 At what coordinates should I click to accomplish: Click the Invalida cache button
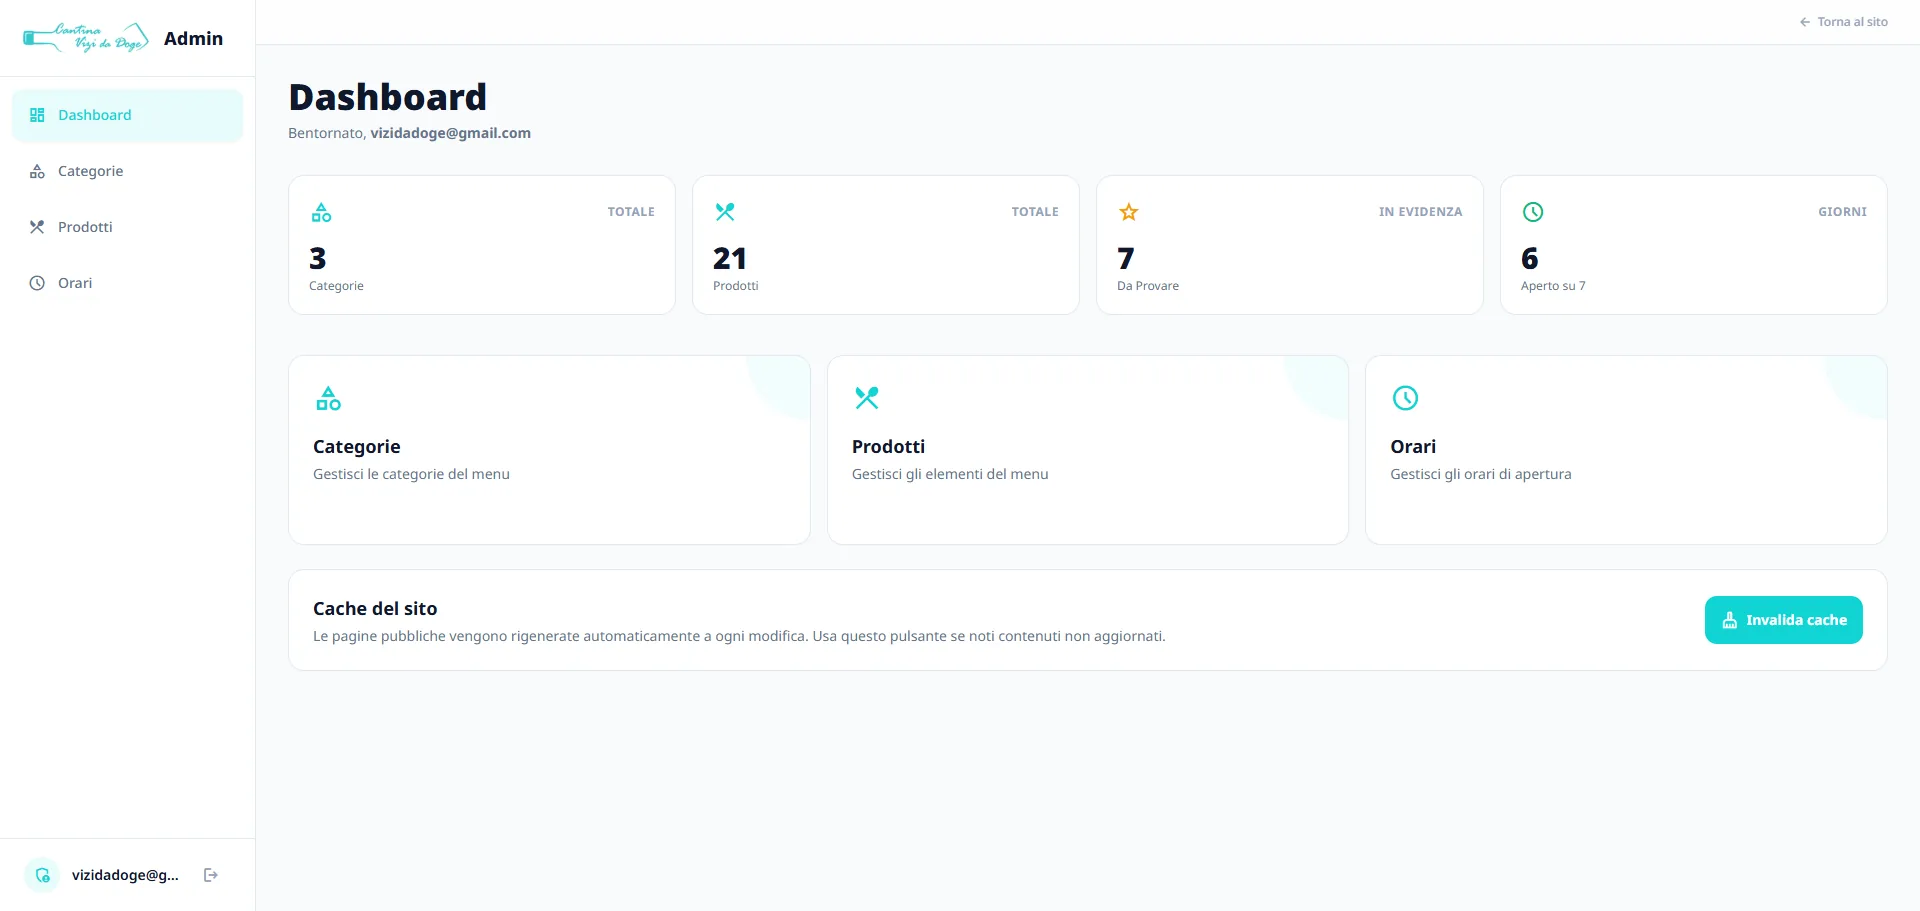coord(1783,620)
